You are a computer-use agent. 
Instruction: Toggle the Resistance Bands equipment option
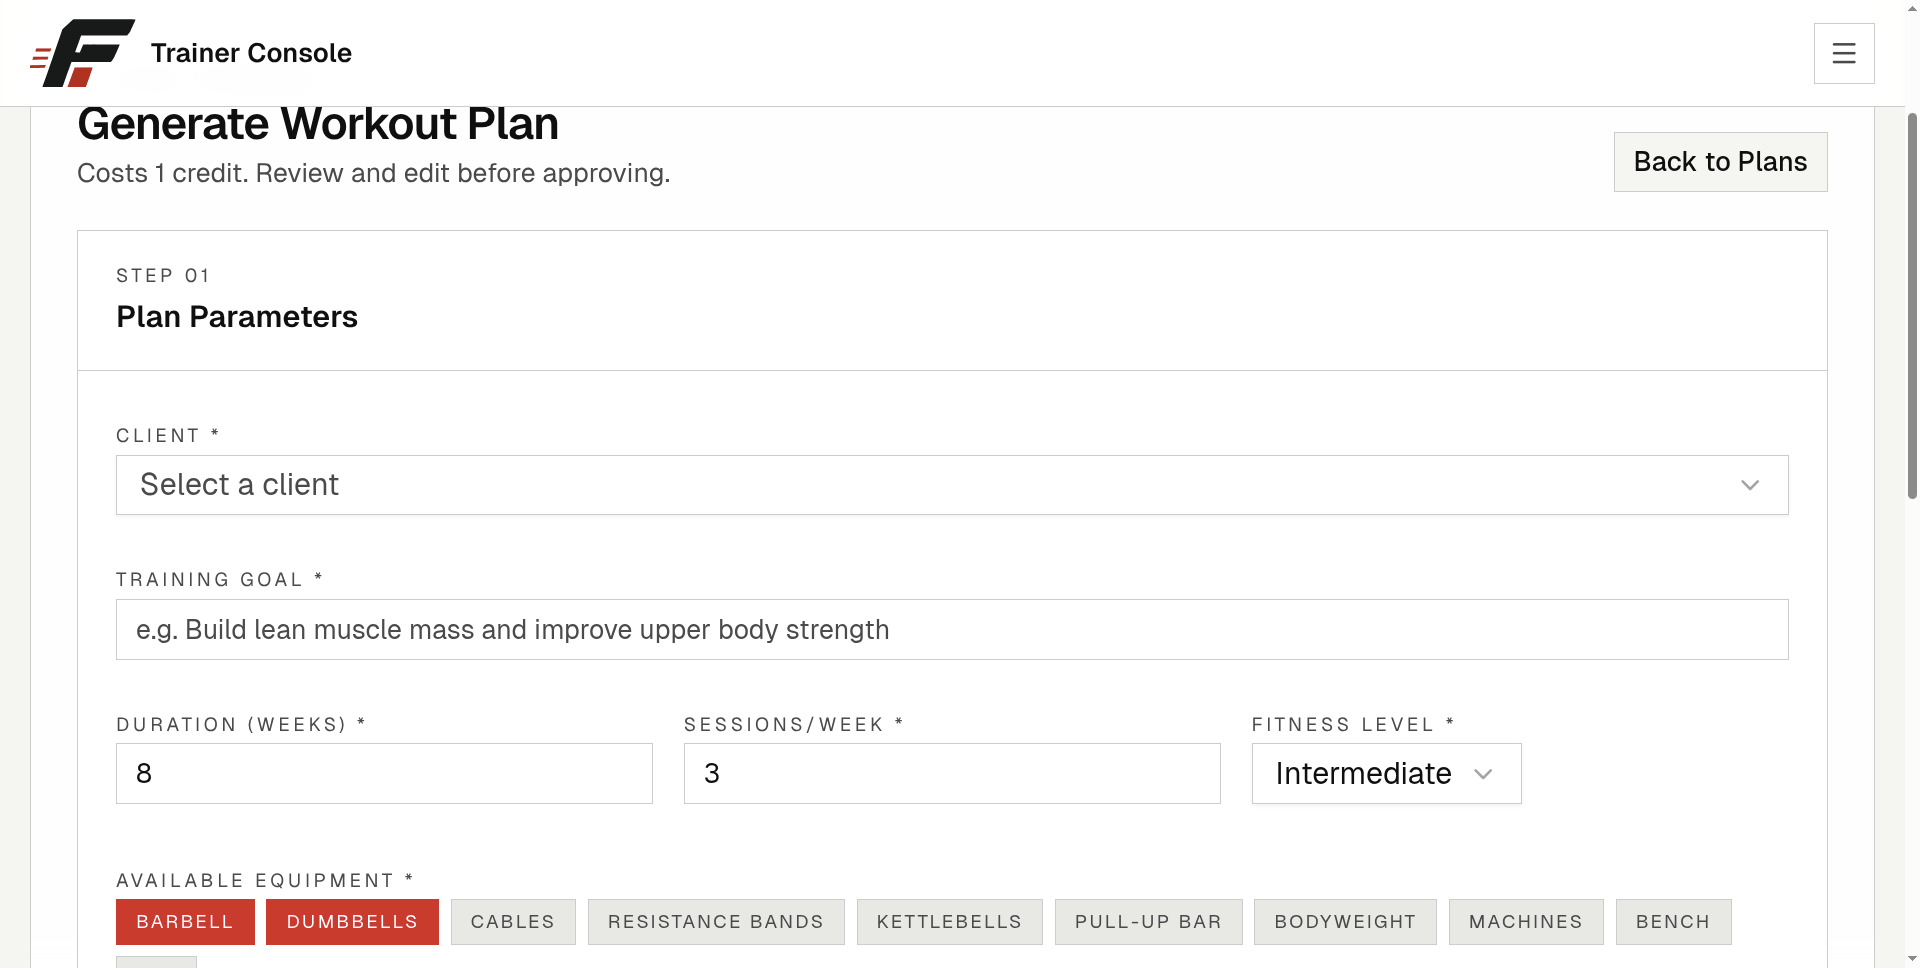[x=716, y=922]
